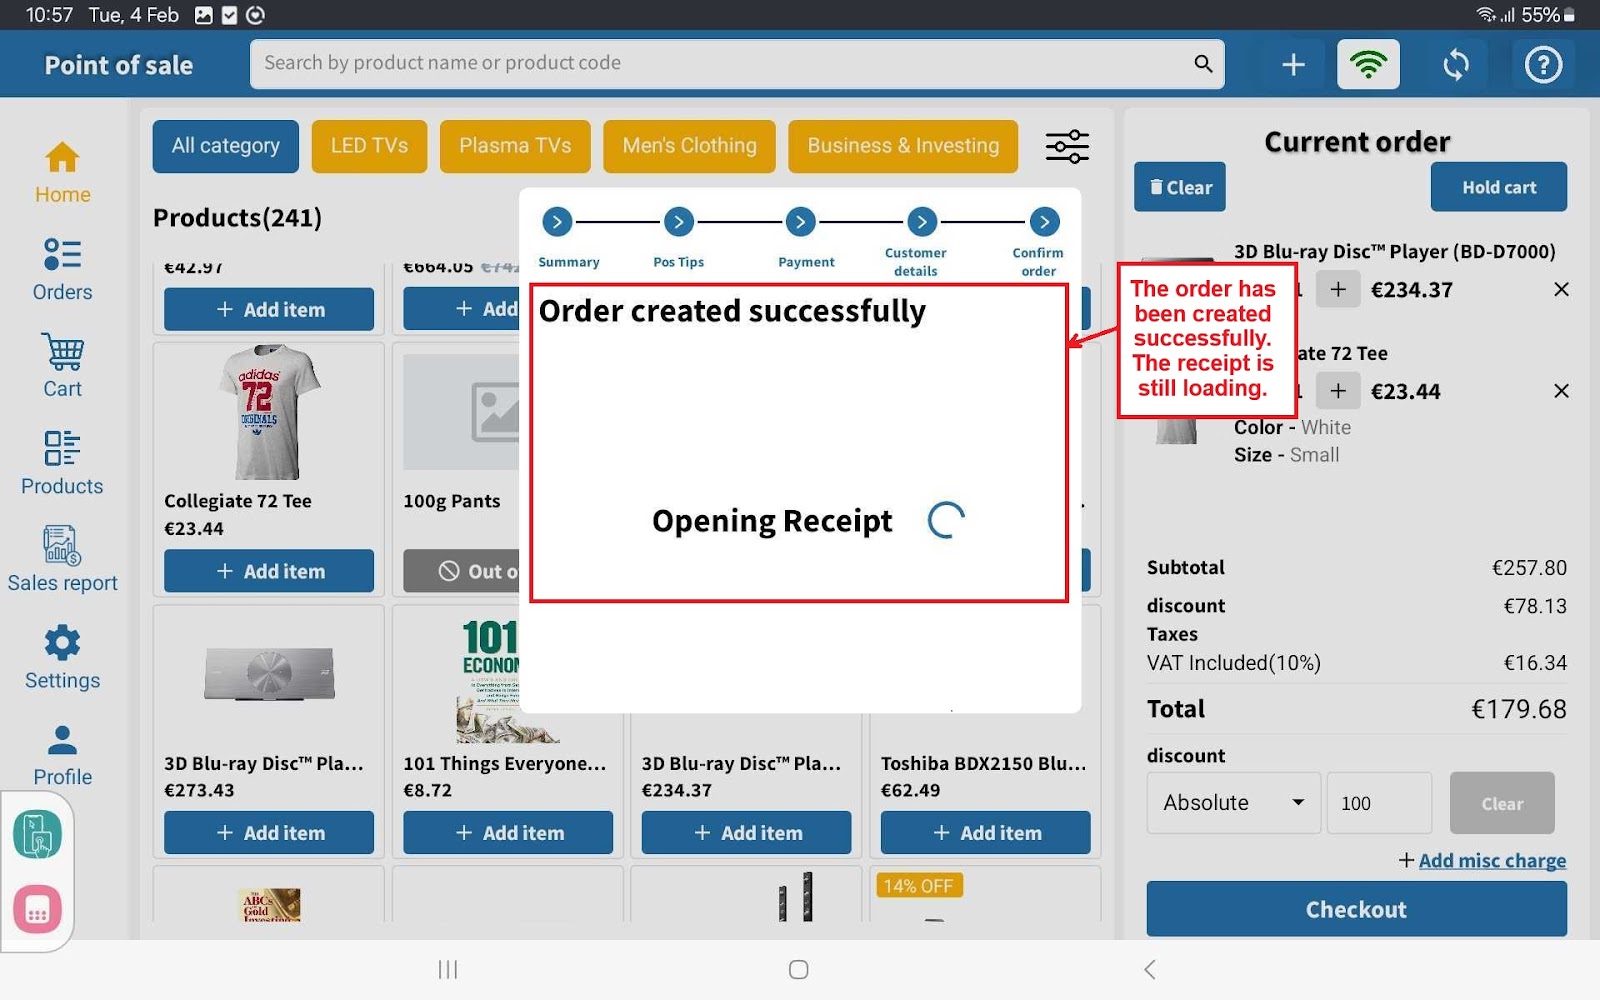Click the plus icon in top bar
The height and width of the screenshot is (1000, 1600).
click(1293, 65)
